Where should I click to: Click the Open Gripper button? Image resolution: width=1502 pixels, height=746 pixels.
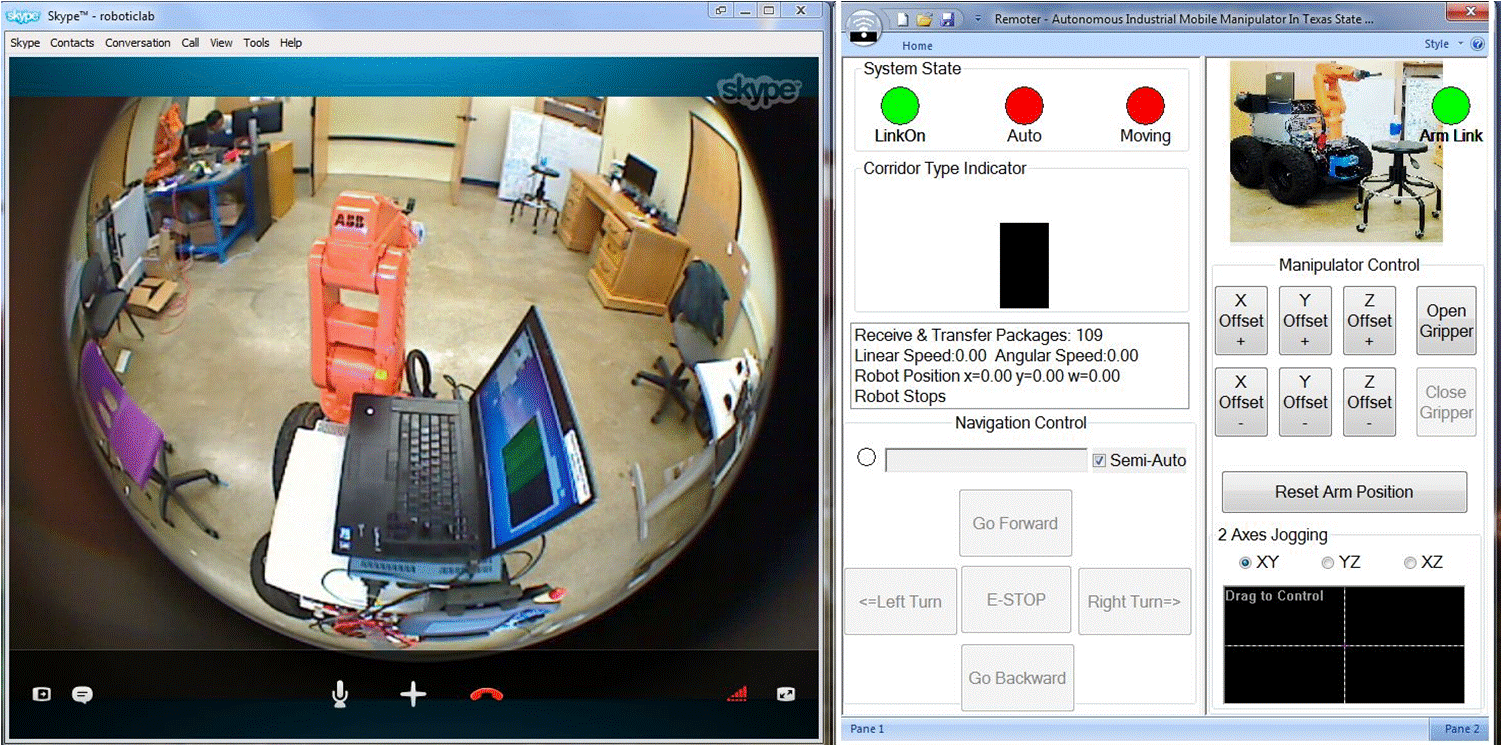click(x=1446, y=321)
